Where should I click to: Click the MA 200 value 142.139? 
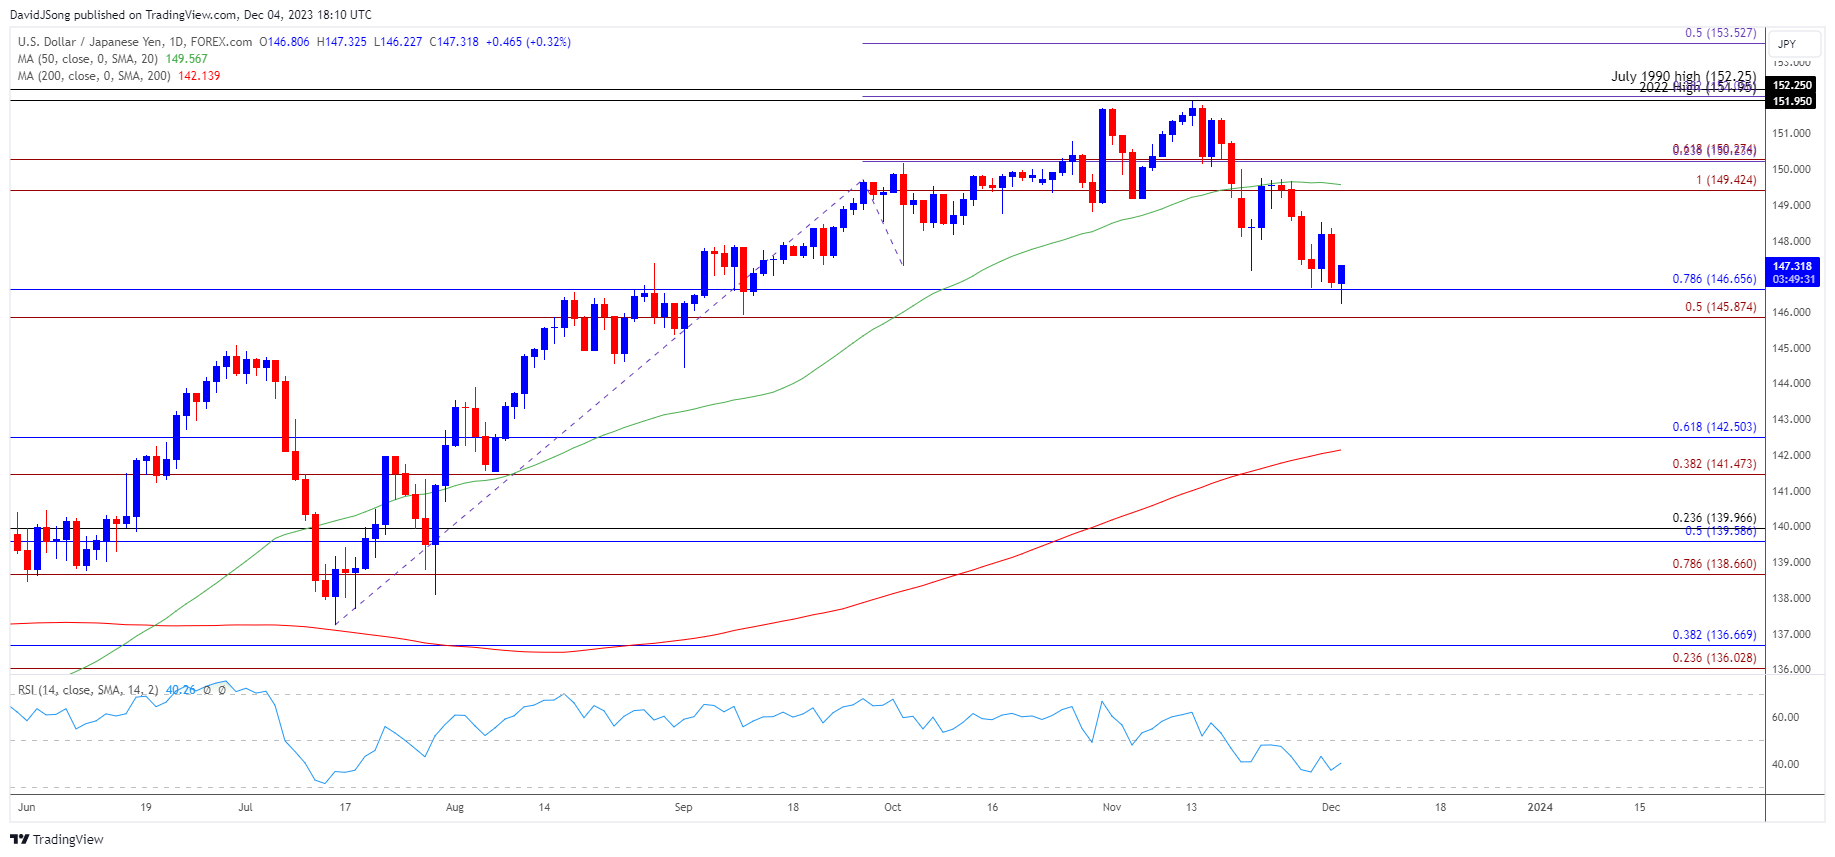click(199, 76)
